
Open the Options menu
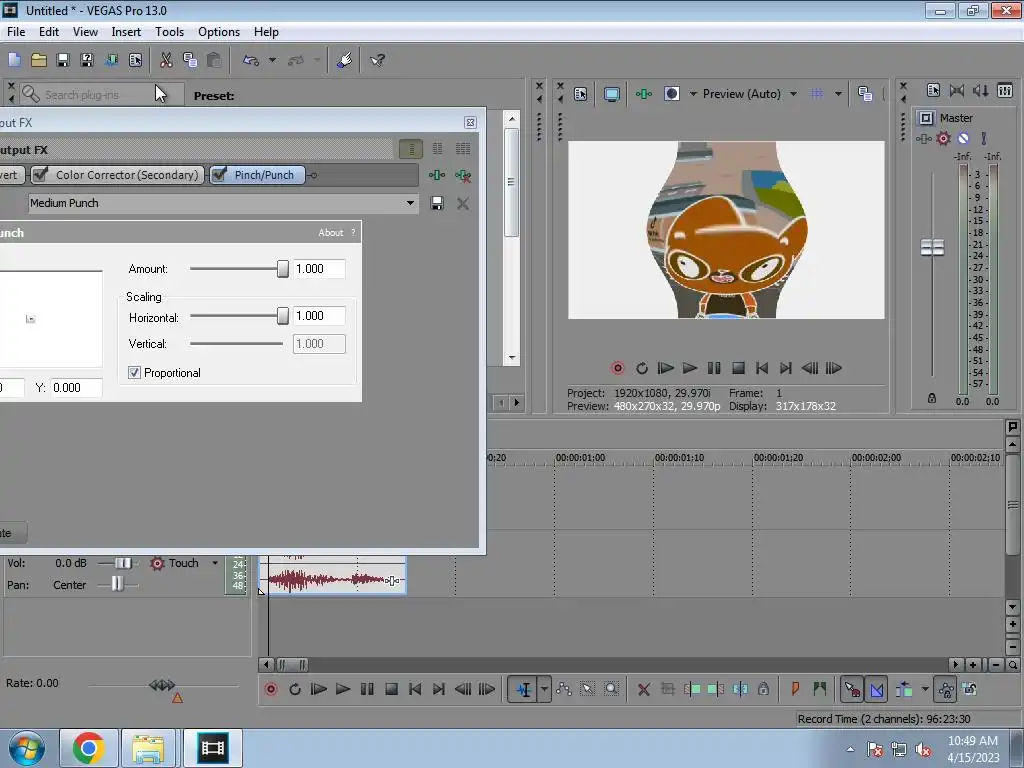pos(219,32)
